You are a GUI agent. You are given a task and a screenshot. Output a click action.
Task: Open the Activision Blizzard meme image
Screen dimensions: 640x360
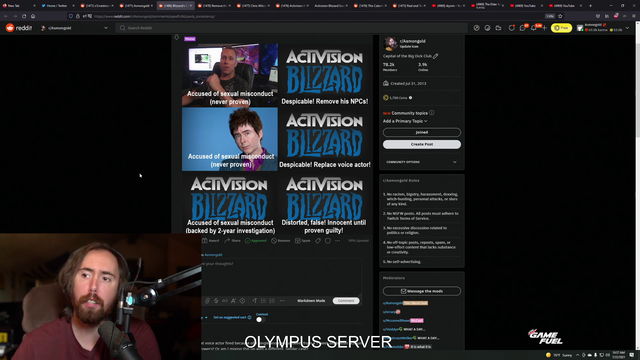(277, 139)
